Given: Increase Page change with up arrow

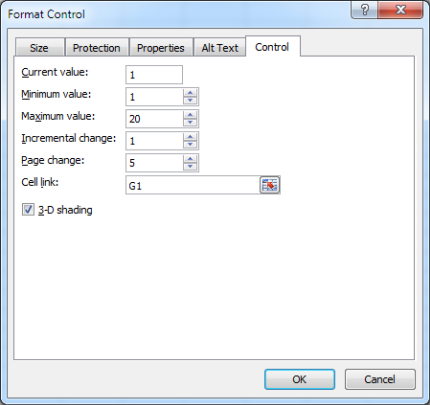Looking at the screenshot, I should pyautogui.click(x=190, y=159).
